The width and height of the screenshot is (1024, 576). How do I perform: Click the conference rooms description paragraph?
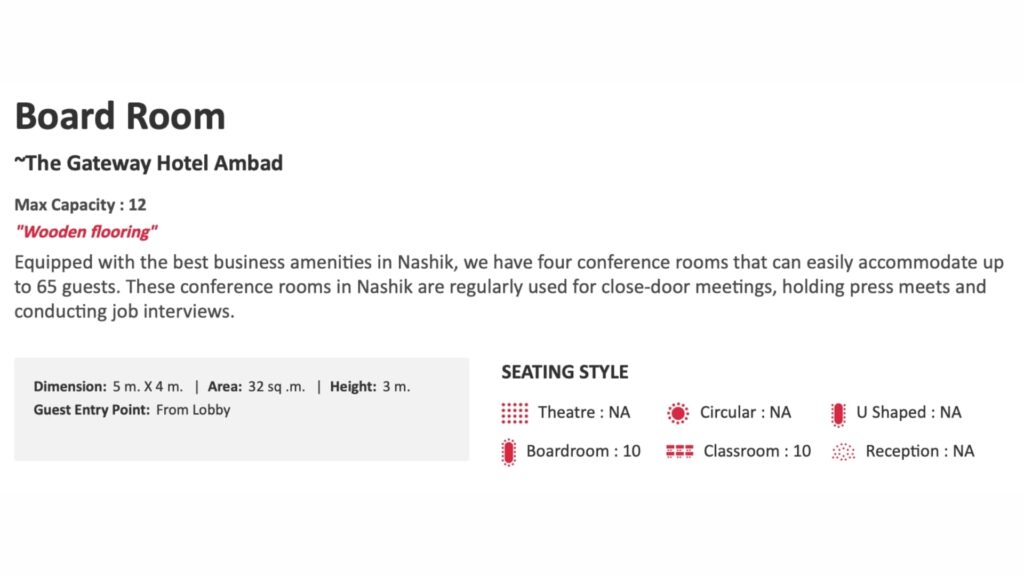500,286
